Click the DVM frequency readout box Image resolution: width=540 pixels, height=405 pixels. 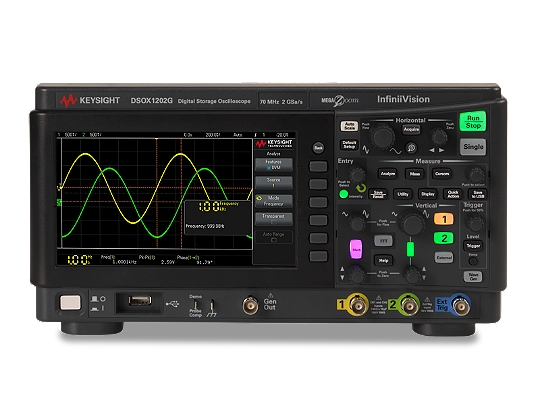[x=218, y=218]
